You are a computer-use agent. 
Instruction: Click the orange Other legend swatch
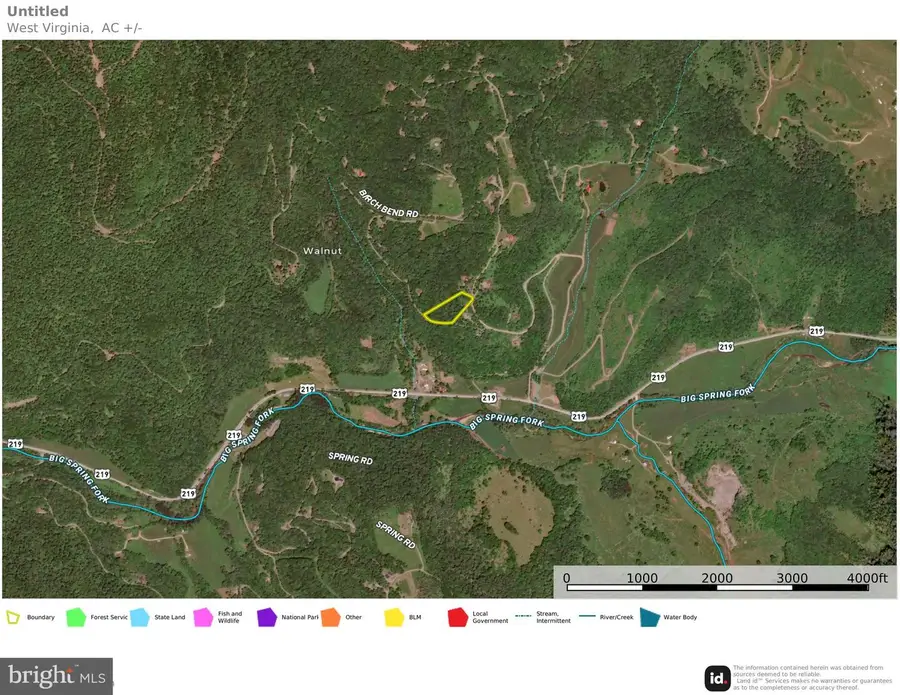[331, 618]
